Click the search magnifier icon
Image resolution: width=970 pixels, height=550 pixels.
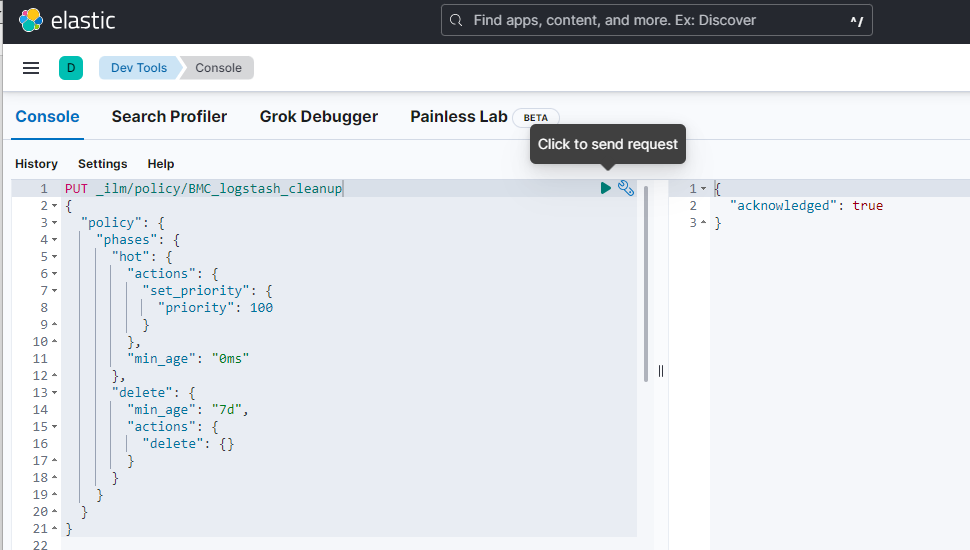click(x=456, y=20)
